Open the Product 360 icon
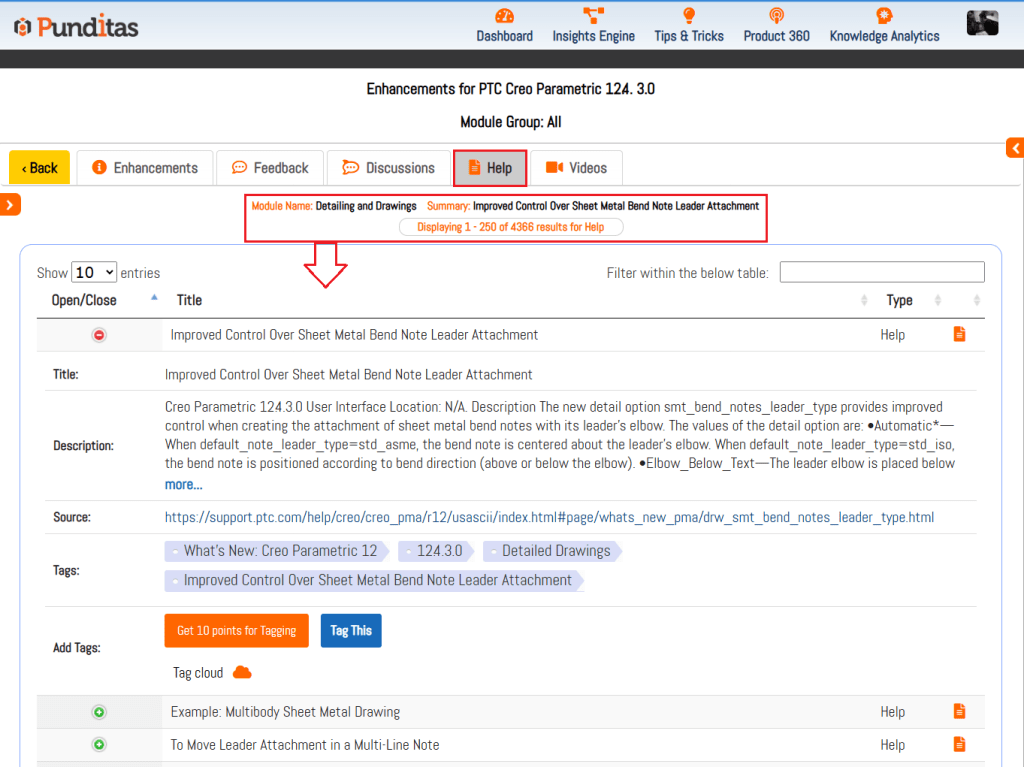 776,16
